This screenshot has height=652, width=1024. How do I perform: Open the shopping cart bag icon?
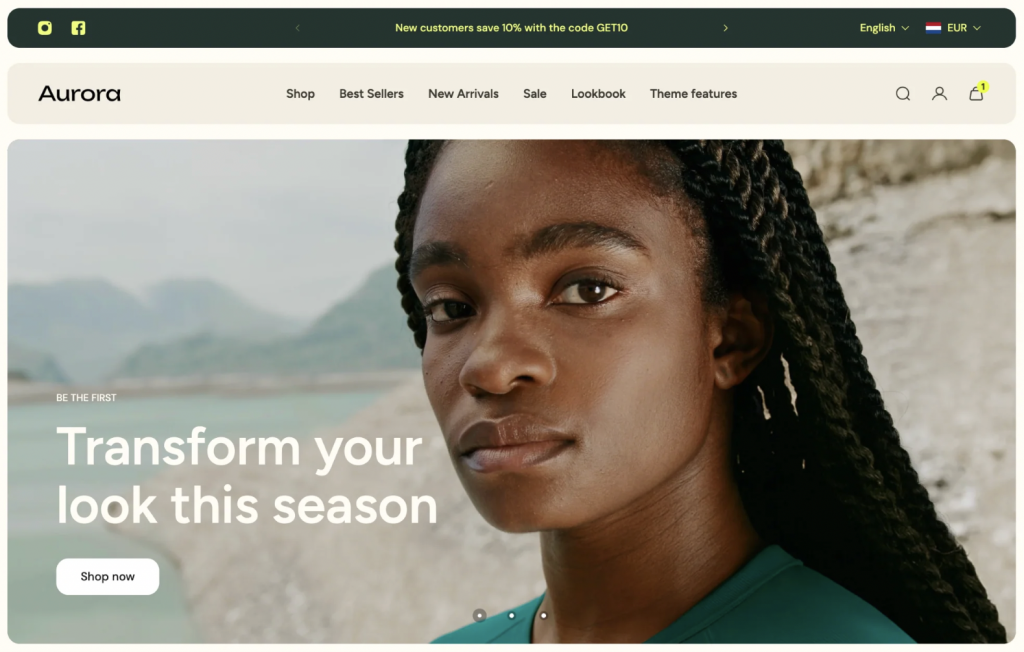(x=976, y=93)
